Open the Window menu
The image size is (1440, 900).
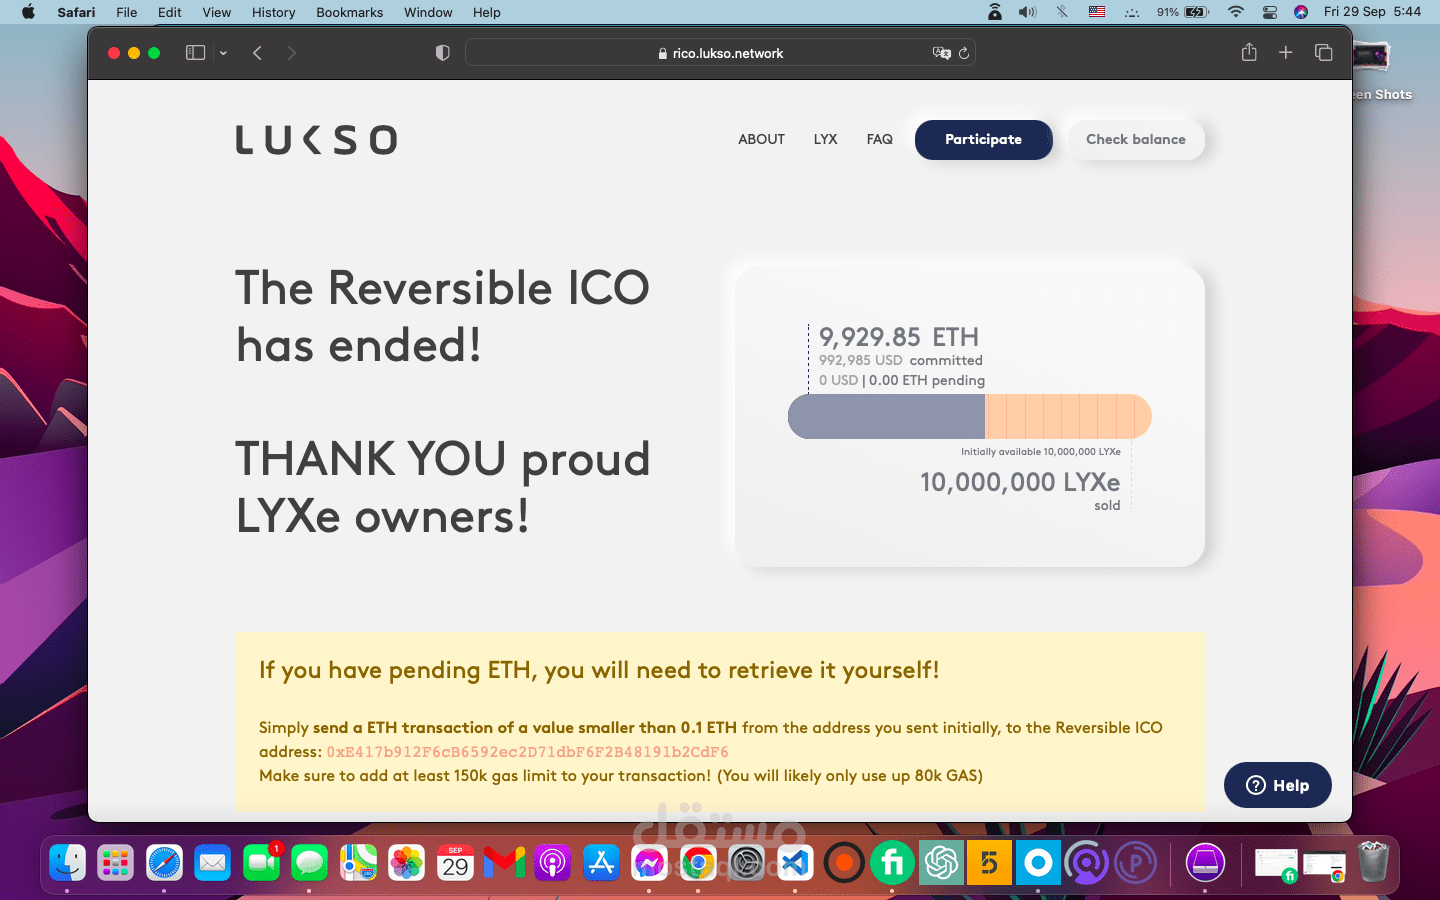pyautogui.click(x=428, y=12)
